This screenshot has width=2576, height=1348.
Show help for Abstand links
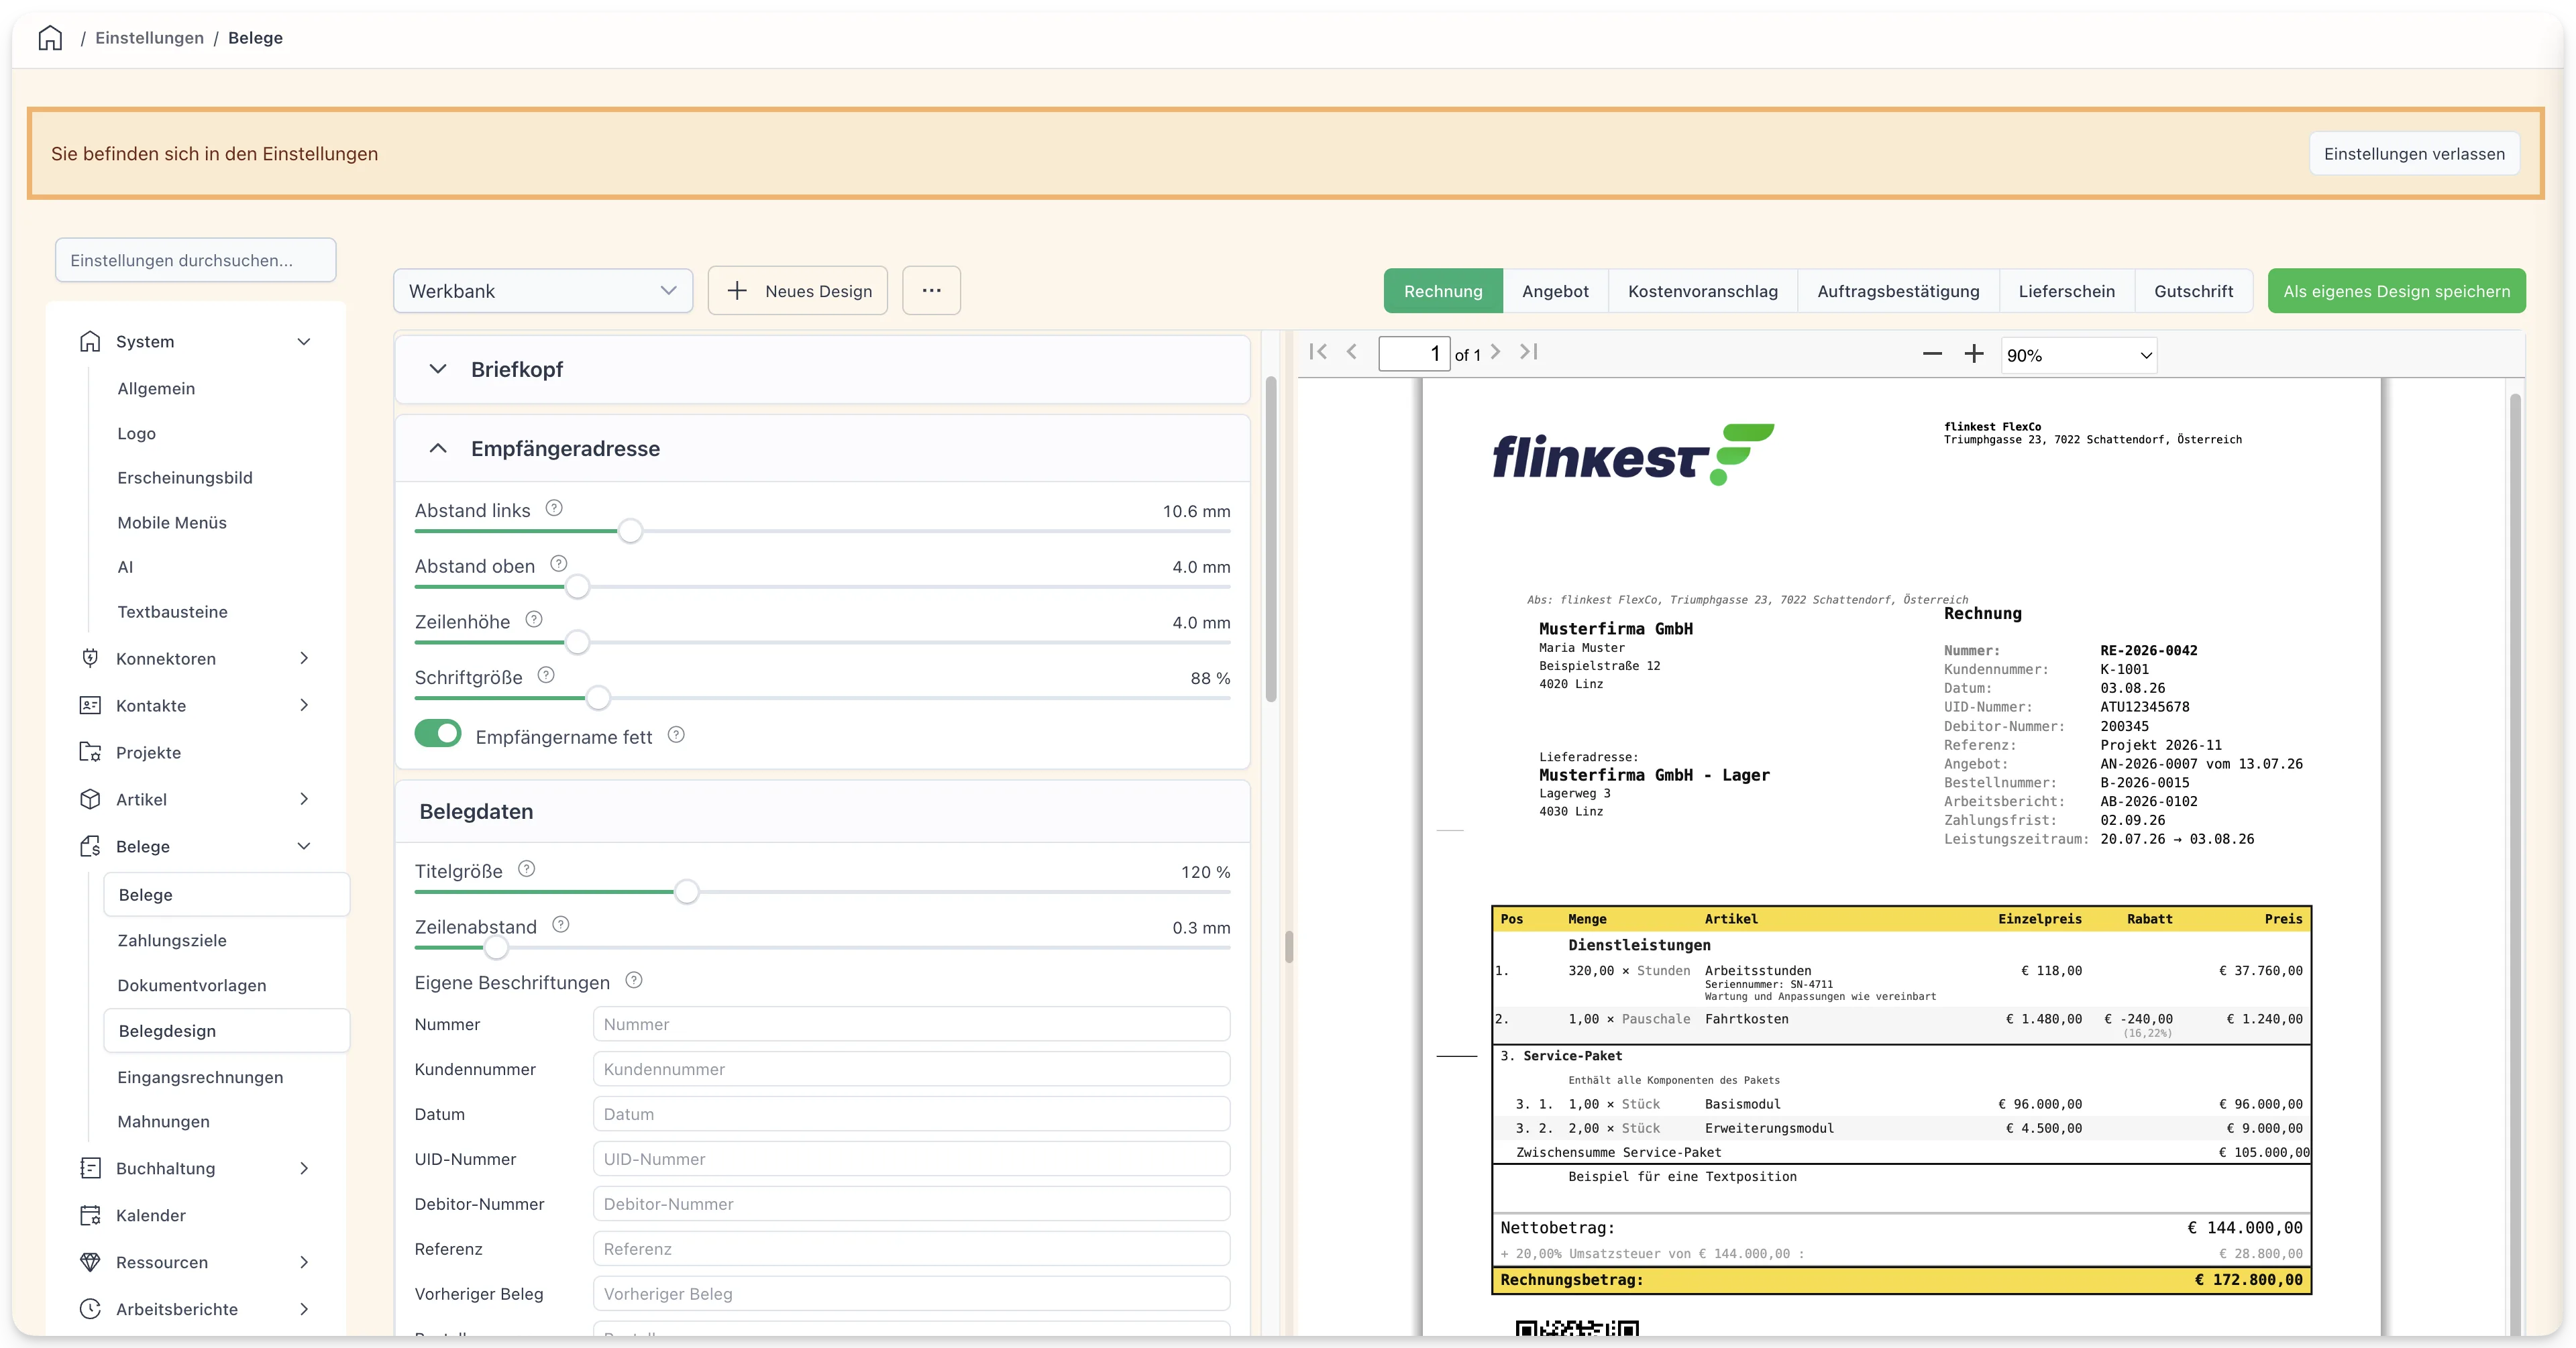pyautogui.click(x=554, y=508)
